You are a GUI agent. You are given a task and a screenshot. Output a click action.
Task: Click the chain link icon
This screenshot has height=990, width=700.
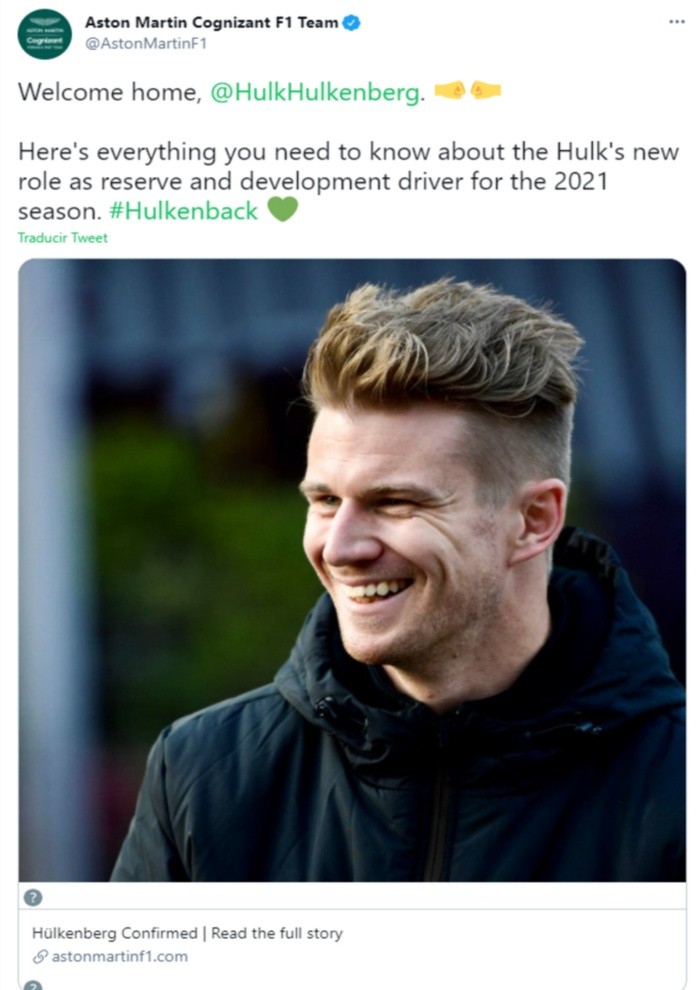[x=40, y=957]
